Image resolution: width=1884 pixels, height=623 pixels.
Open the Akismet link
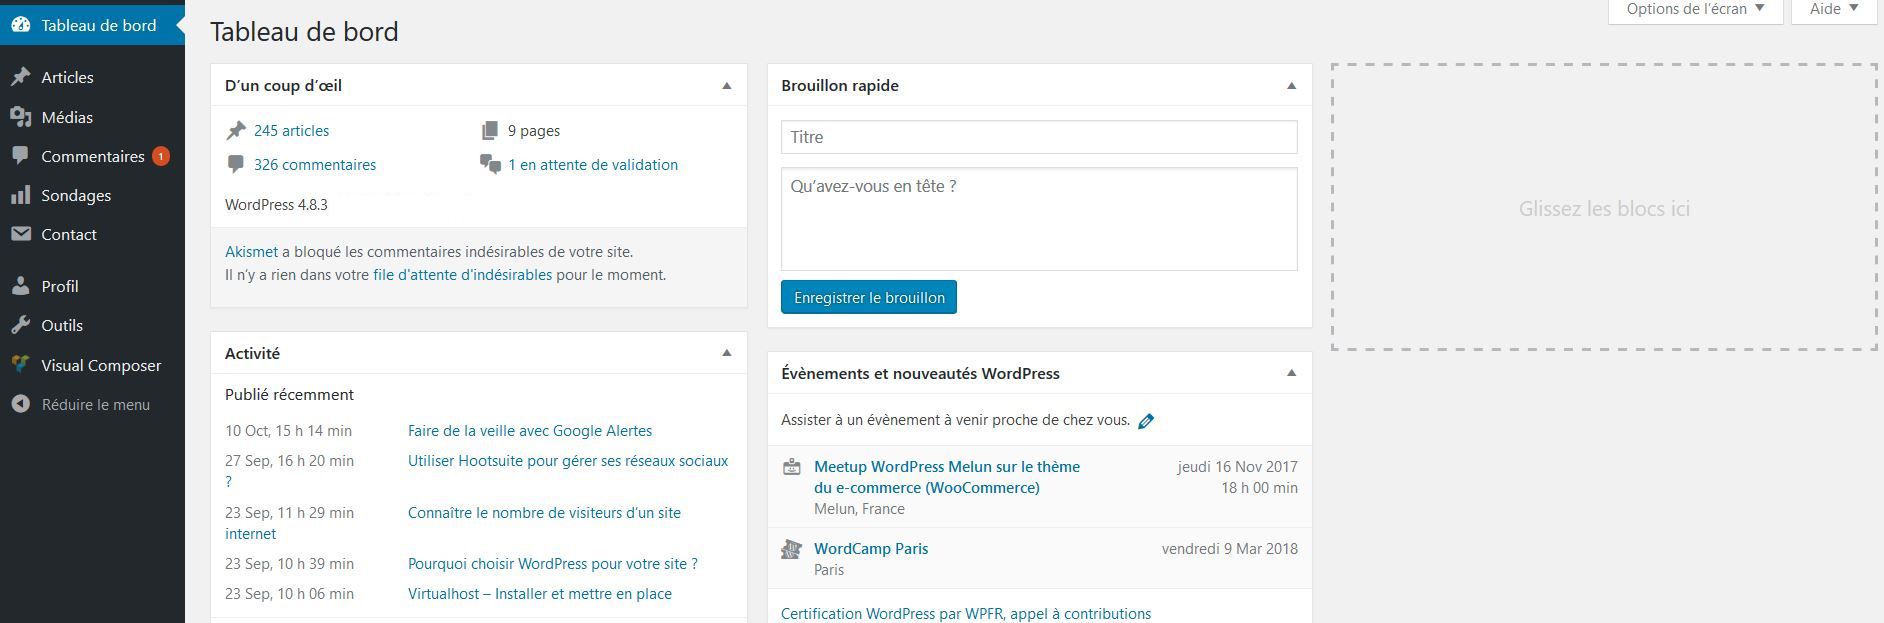point(251,252)
